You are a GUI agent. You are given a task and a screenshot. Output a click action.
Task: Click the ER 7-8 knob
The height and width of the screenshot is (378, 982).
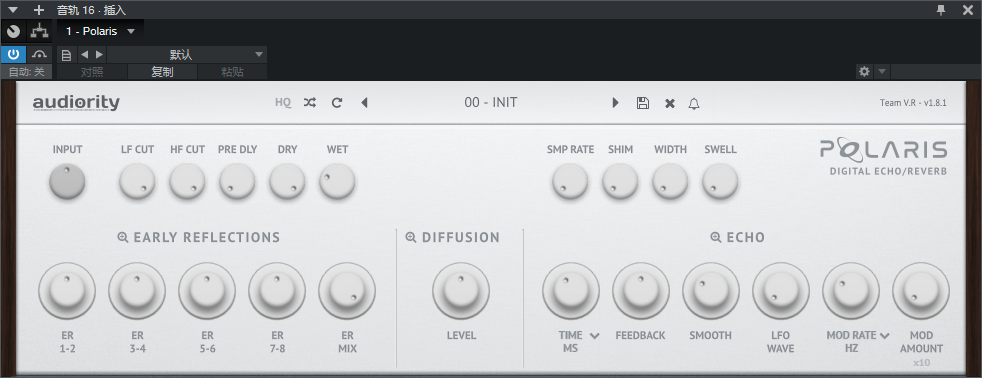point(277,291)
